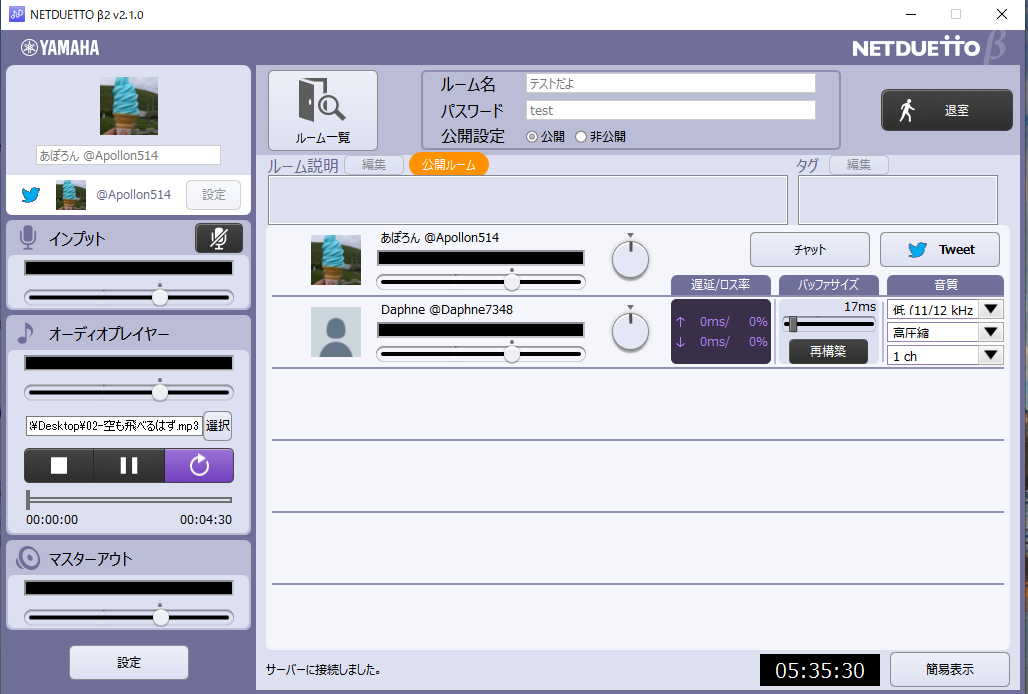Select the 公開 radio button
The image size is (1028, 694).
(x=532, y=137)
